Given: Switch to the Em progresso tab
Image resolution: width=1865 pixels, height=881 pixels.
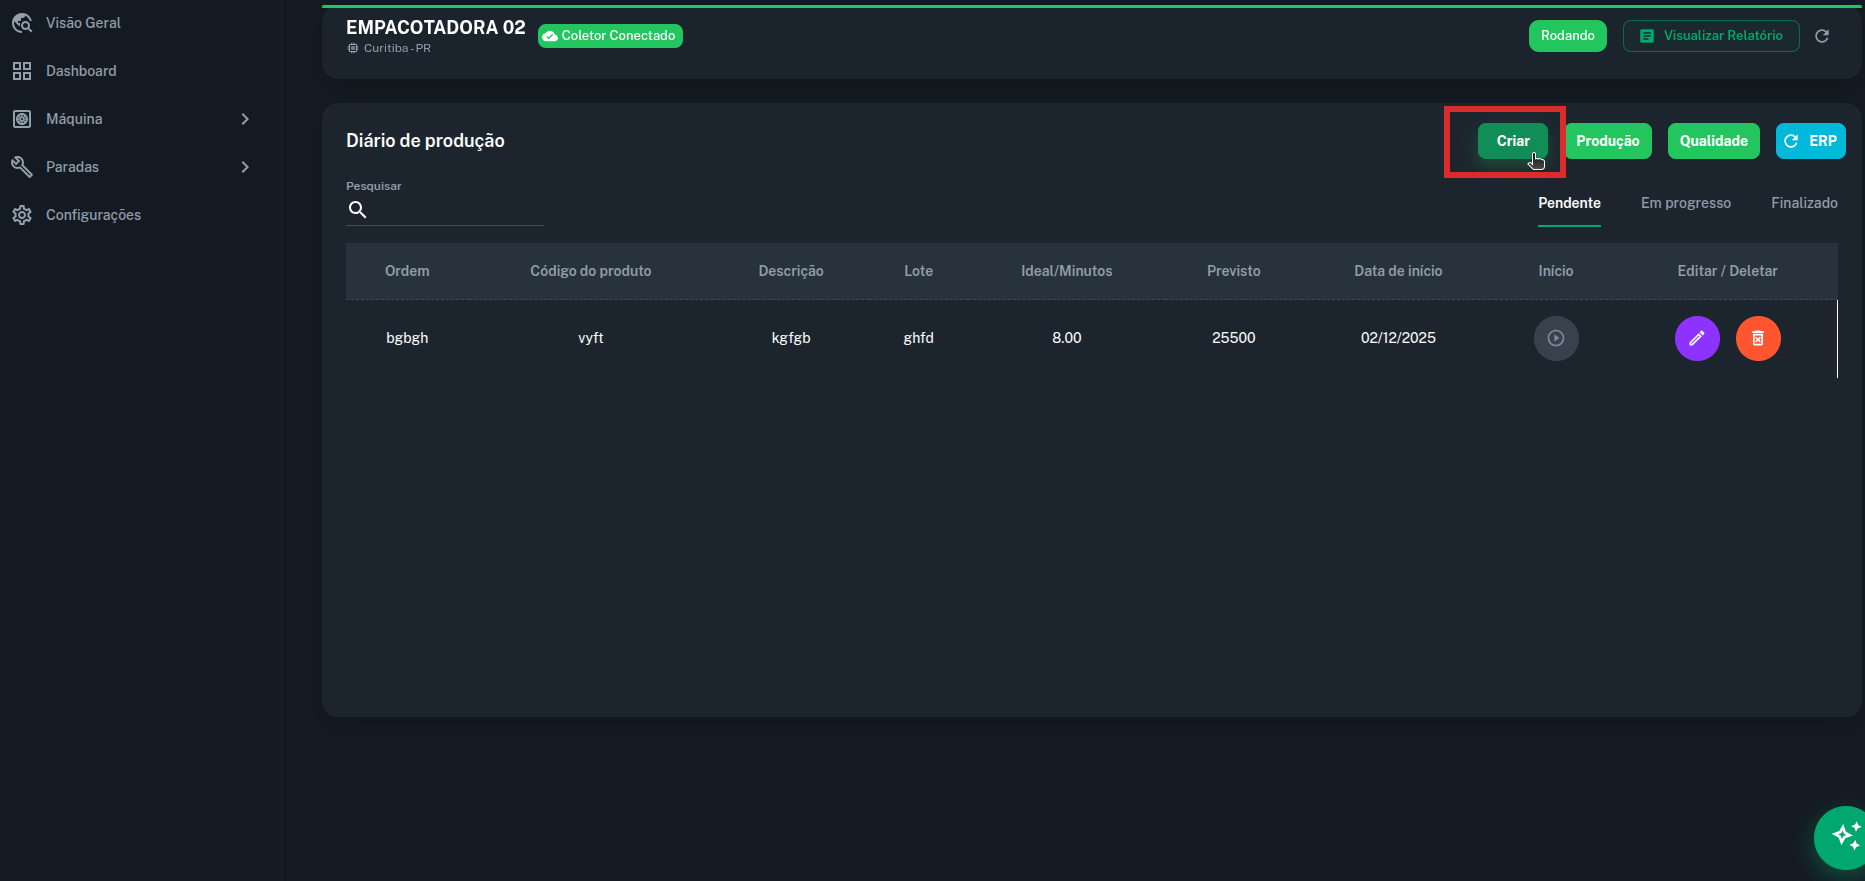Looking at the screenshot, I should 1685,203.
